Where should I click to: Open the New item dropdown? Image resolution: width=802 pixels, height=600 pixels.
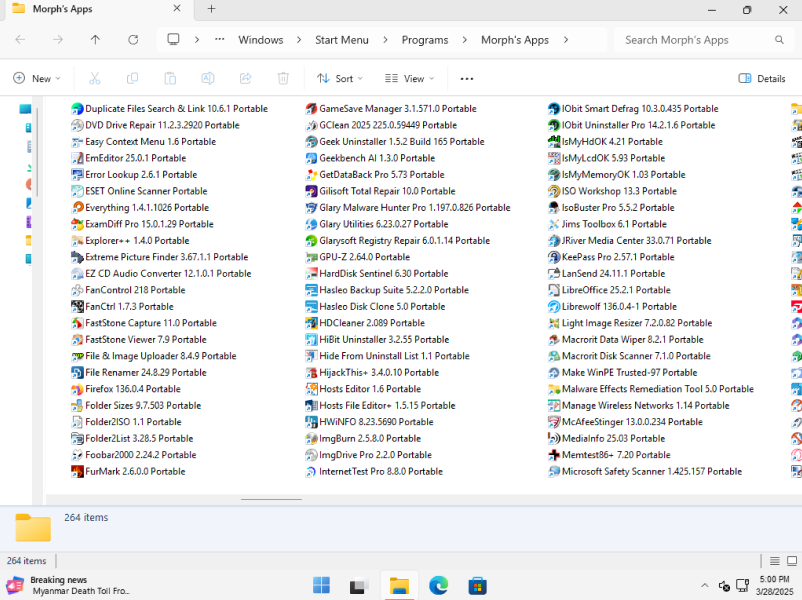tap(37, 78)
